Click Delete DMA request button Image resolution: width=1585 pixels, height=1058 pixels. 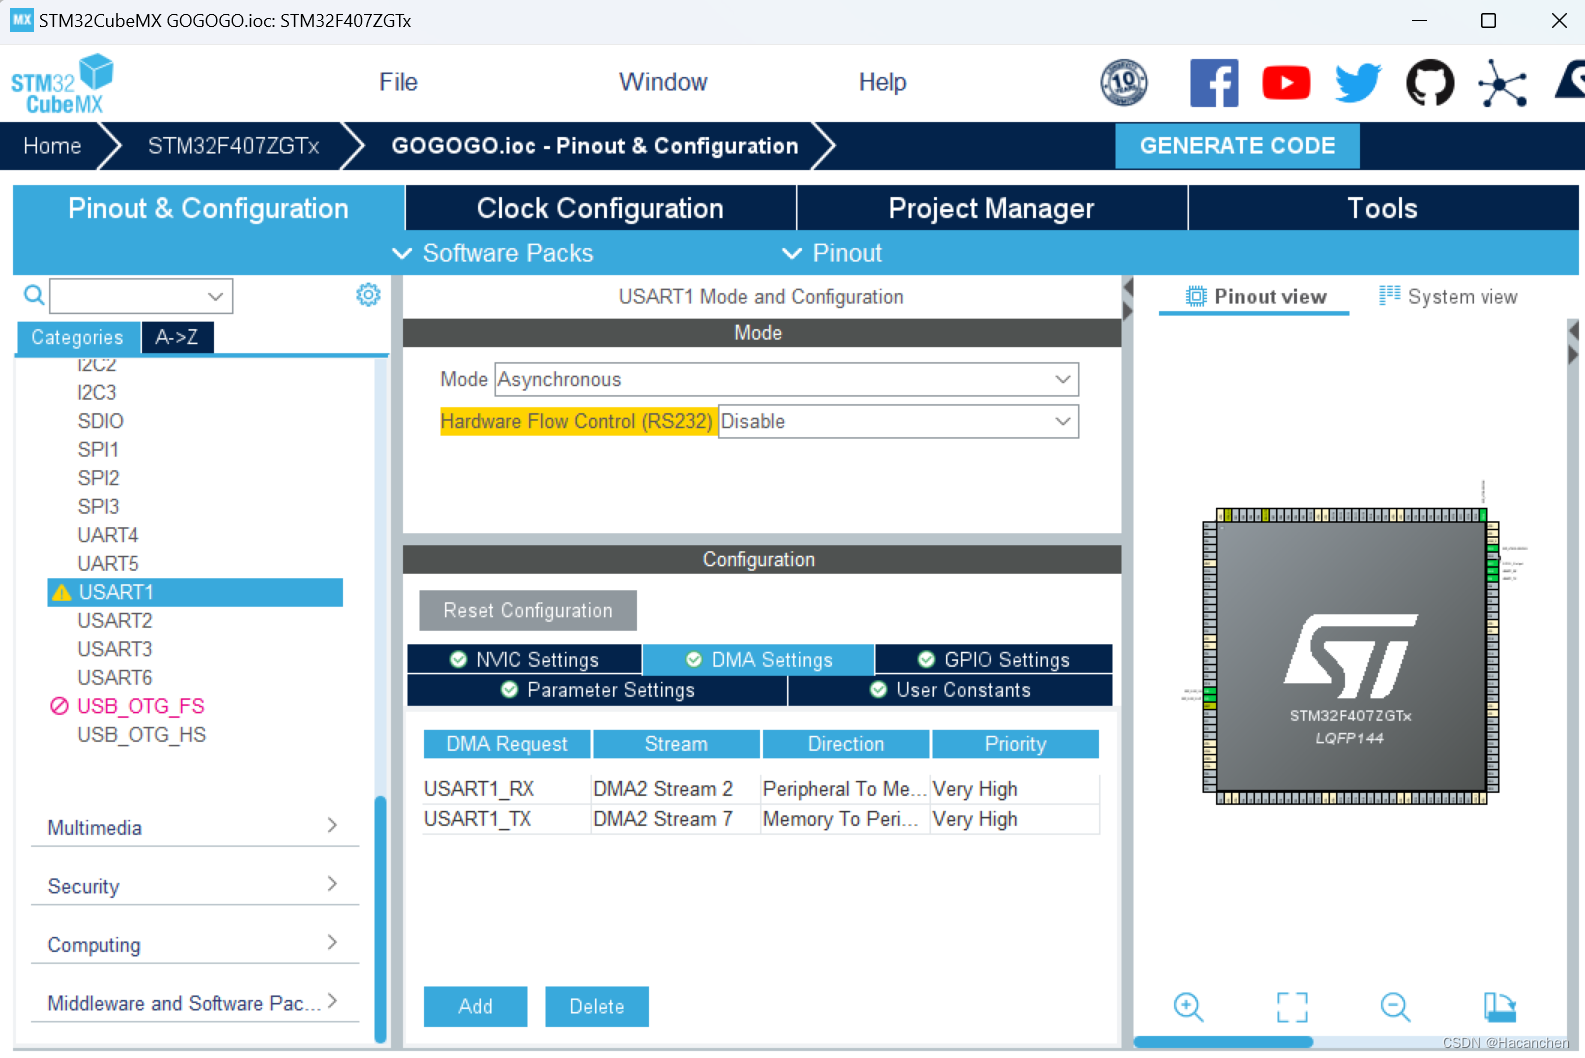pyautogui.click(x=597, y=1006)
